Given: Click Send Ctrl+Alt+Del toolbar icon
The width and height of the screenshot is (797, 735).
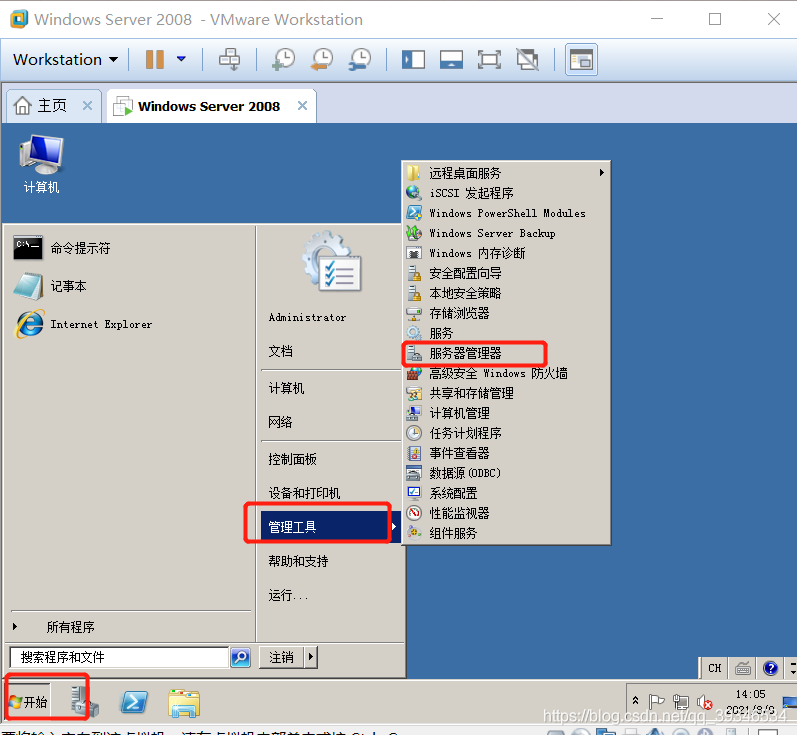Looking at the screenshot, I should click(229, 59).
